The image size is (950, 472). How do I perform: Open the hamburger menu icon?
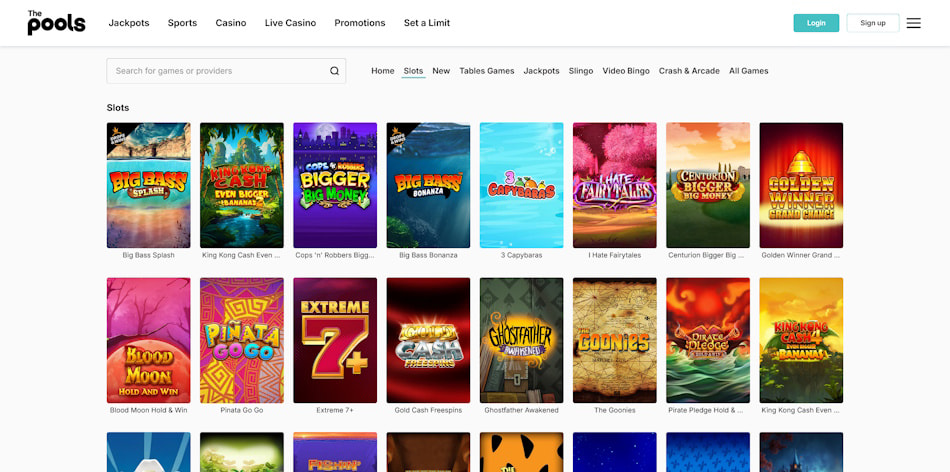914,23
